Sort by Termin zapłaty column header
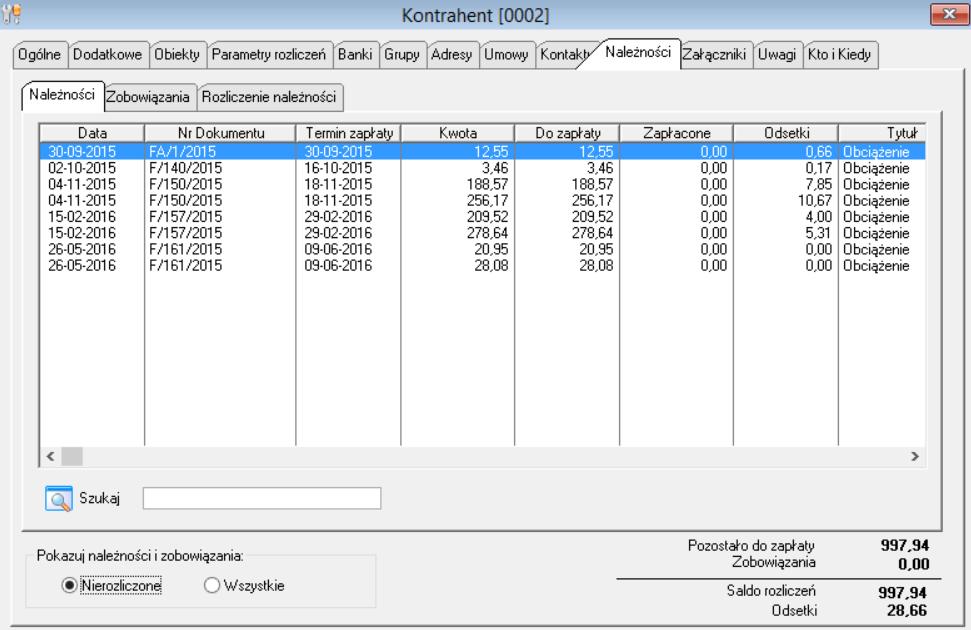The image size is (971, 630). tap(349, 133)
